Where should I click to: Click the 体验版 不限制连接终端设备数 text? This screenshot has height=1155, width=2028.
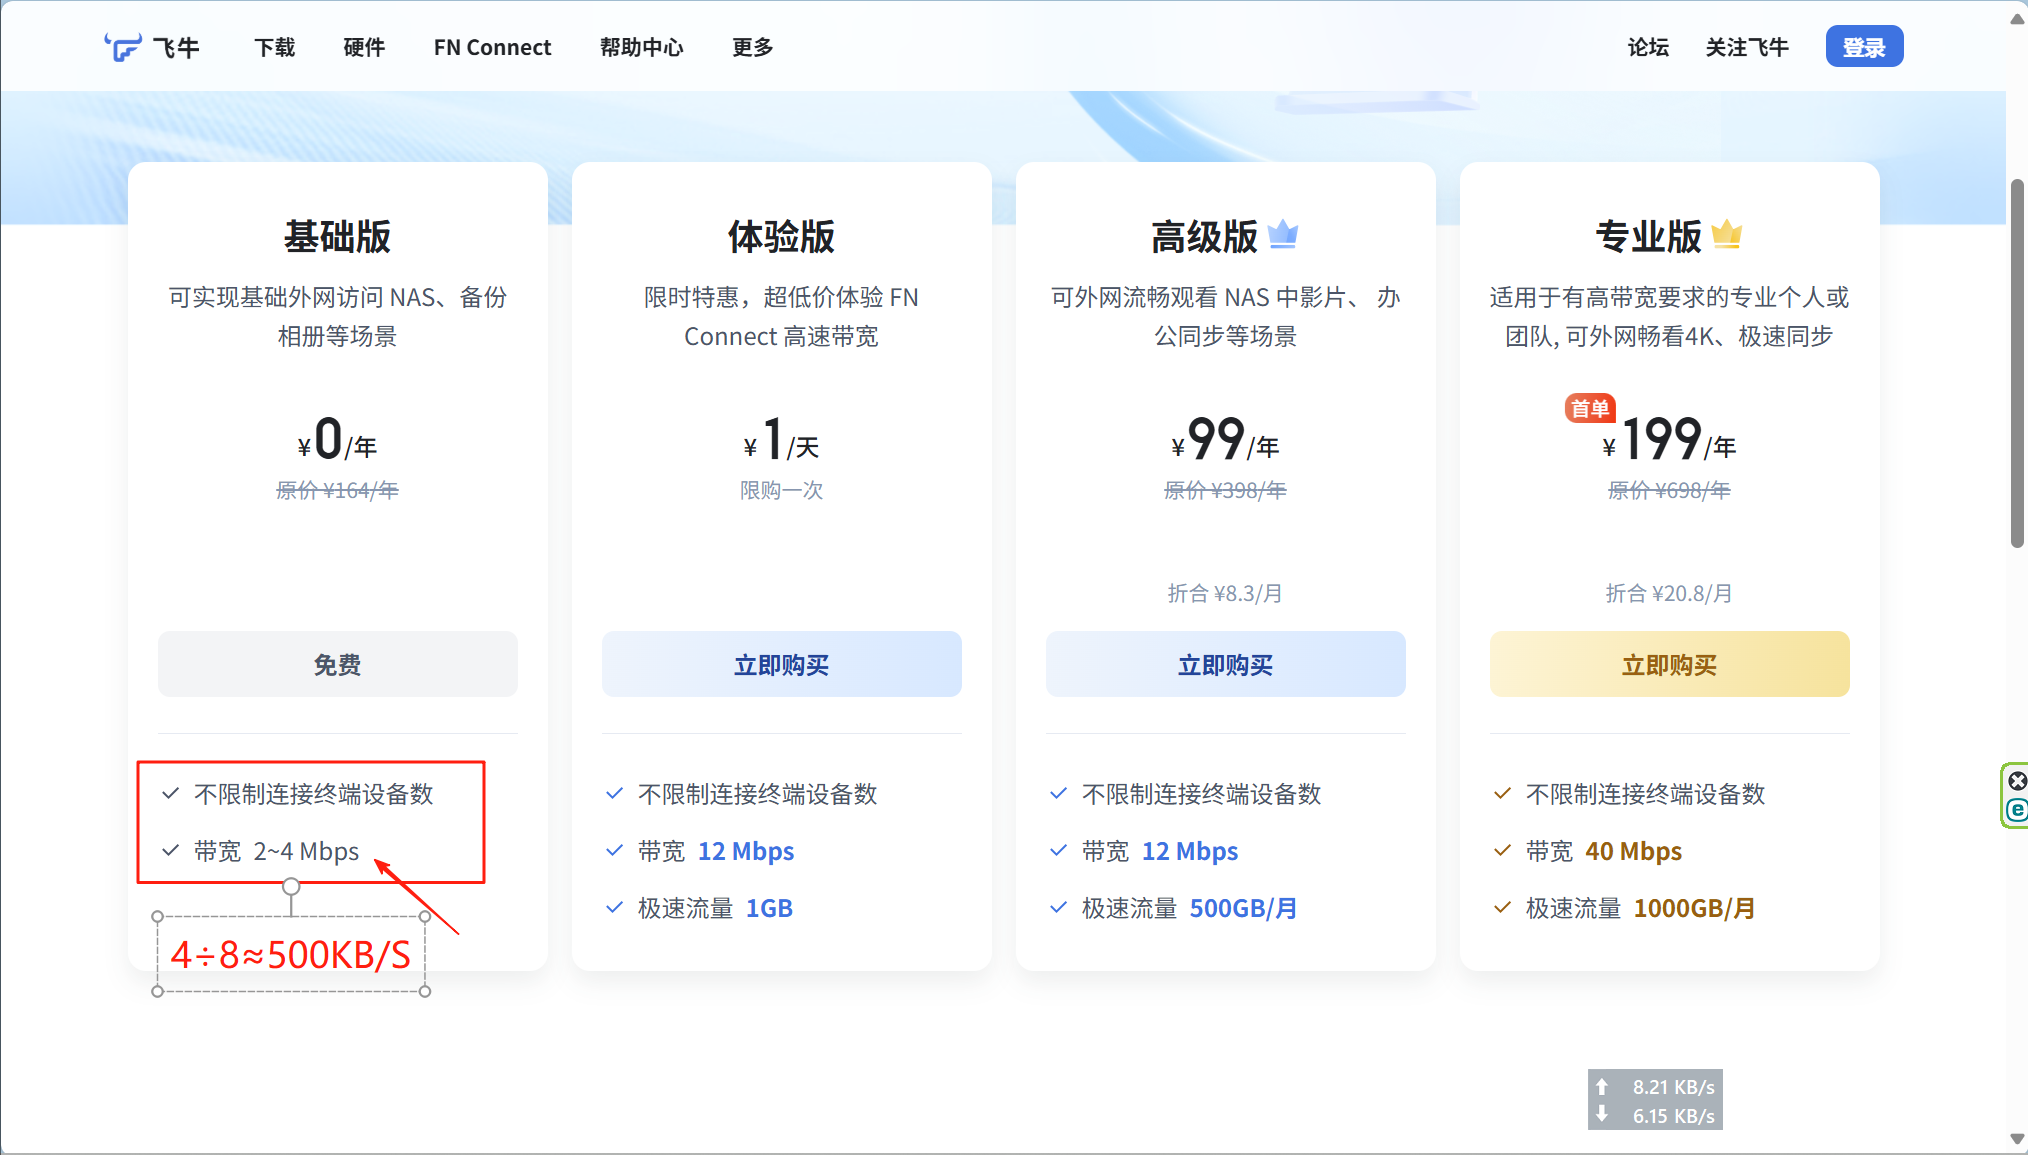click(758, 794)
